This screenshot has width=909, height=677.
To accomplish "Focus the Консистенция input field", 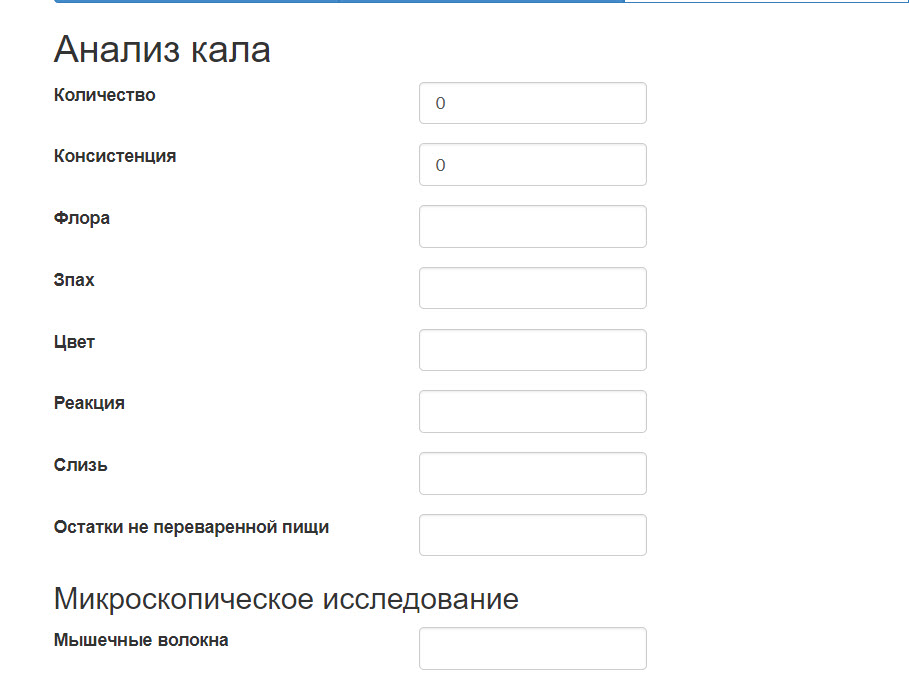I will (x=532, y=165).
